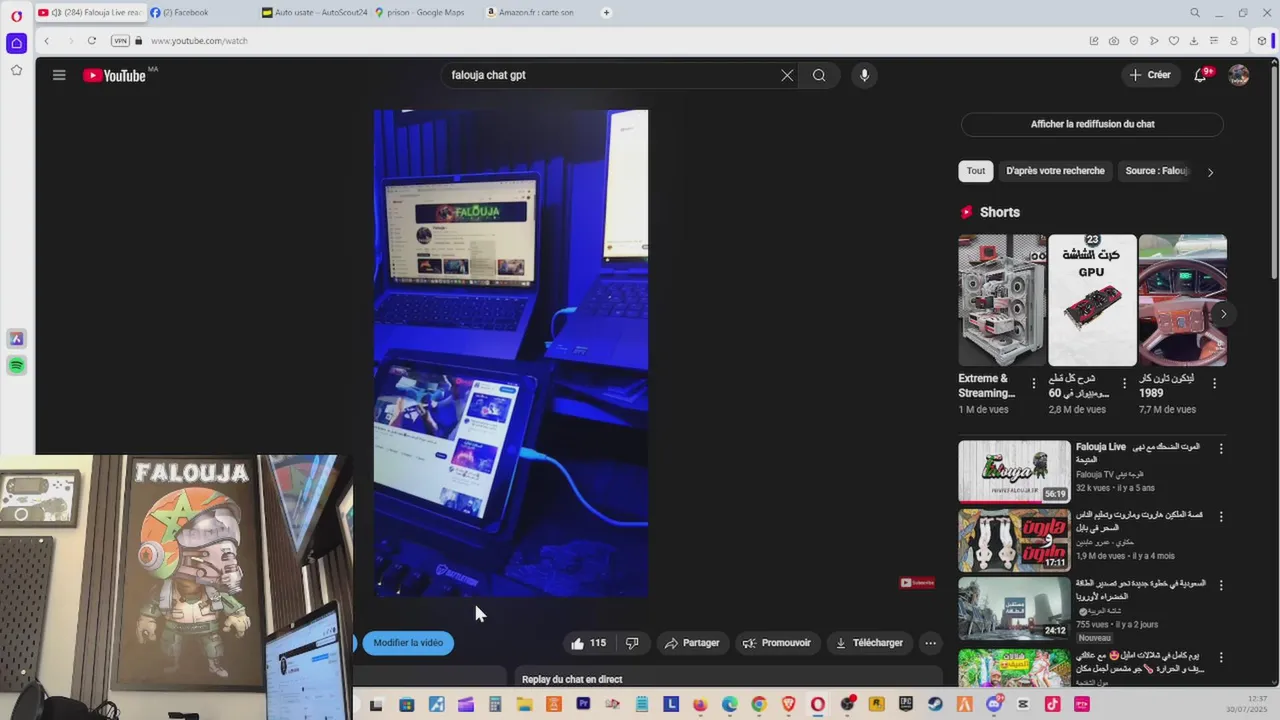Search tabs with the magnifier in tab bar
1280x720 pixels.
click(x=1195, y=13)
